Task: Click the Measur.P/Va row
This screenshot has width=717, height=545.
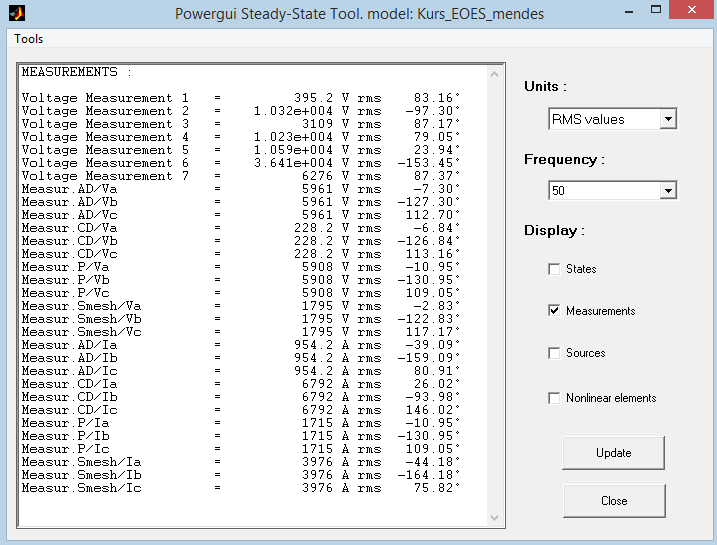Action: pyautogui.click(x=241, y=267)
